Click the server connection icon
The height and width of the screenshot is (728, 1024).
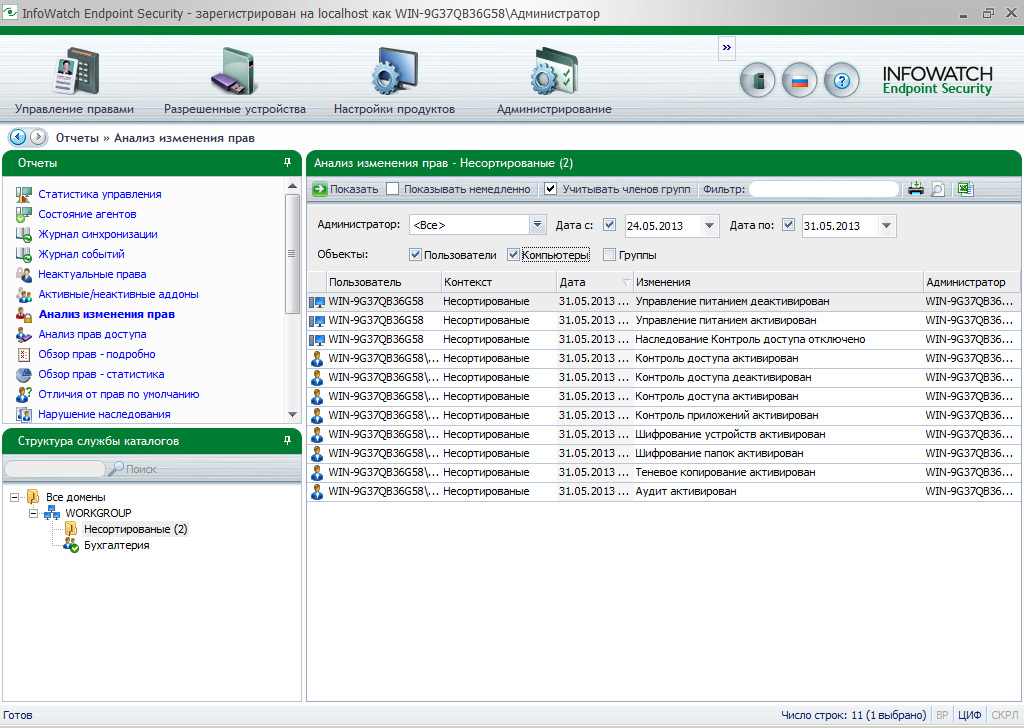click(757, 81)
